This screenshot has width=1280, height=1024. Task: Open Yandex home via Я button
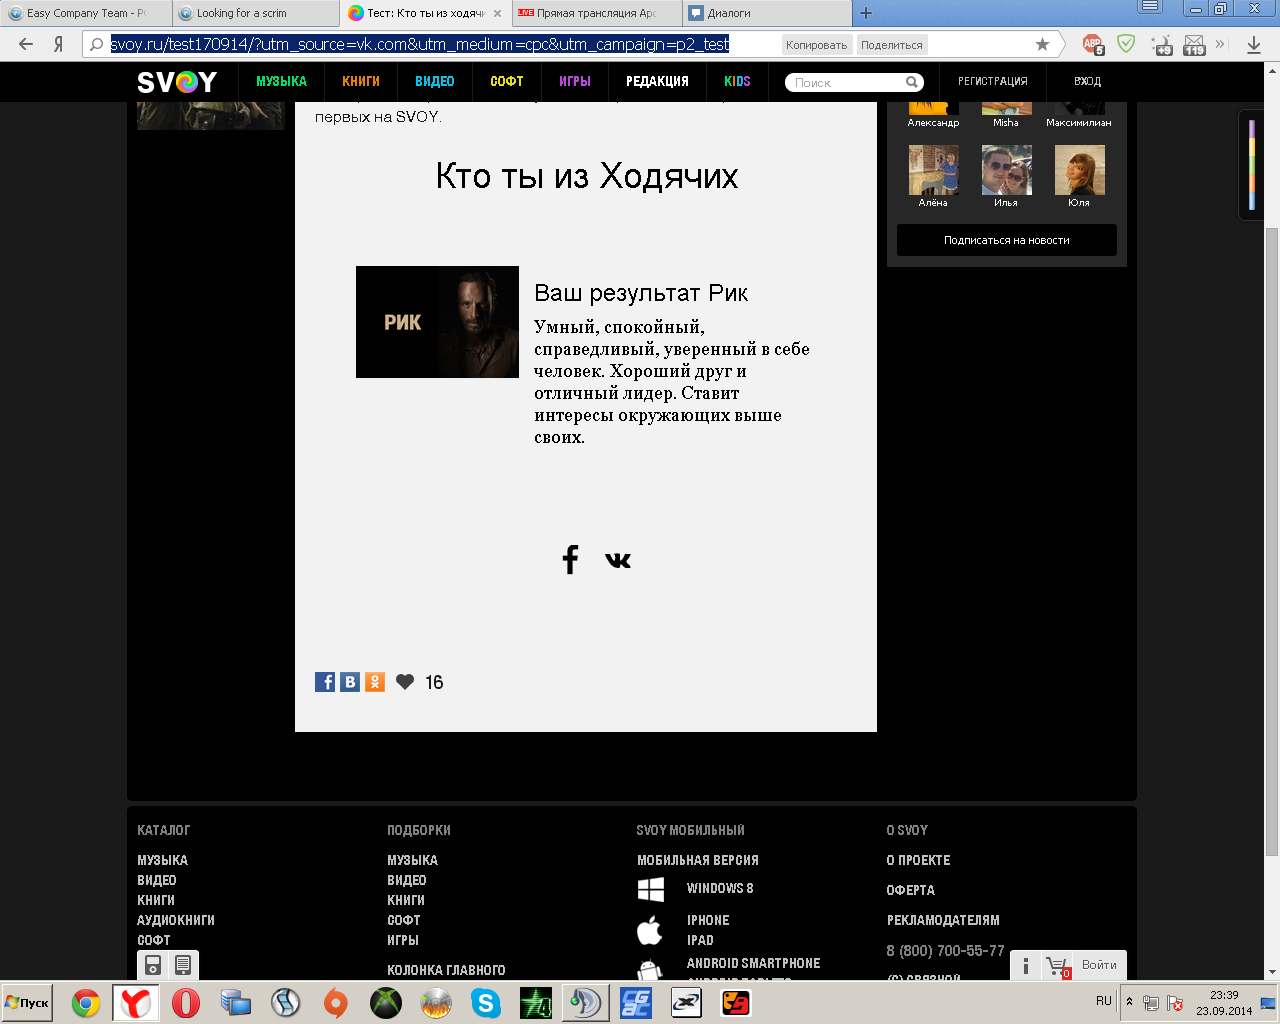tap(58, 44)
